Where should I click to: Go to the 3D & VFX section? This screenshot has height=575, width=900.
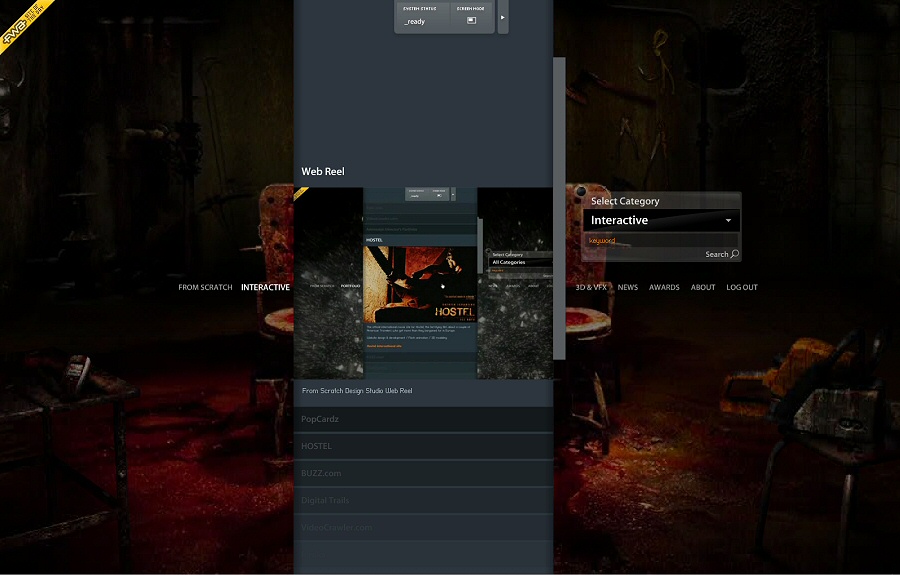[x=591, y=288]
